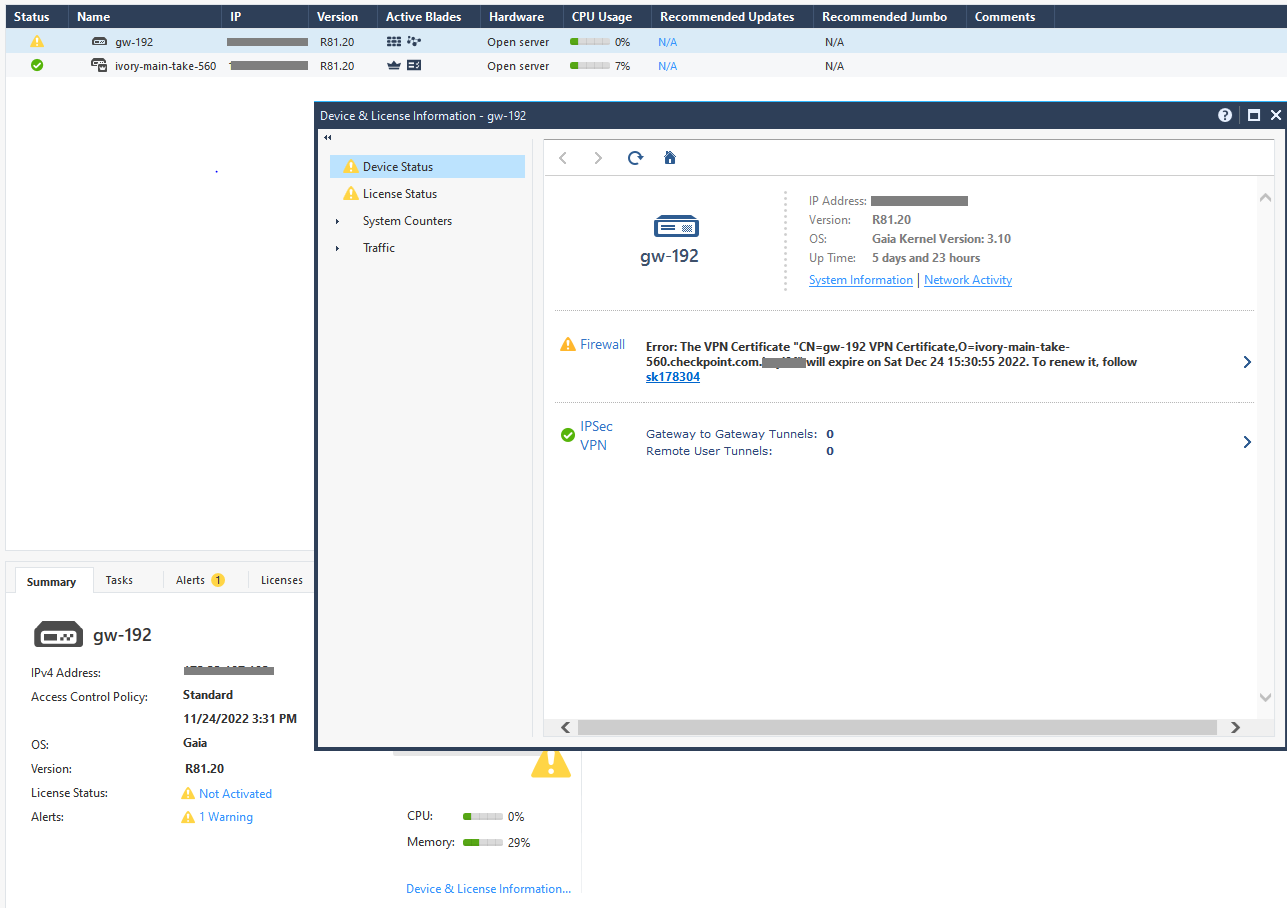Switch to the Tasks tab
This screenshot has height=908, width=1287.
(119, 580)
